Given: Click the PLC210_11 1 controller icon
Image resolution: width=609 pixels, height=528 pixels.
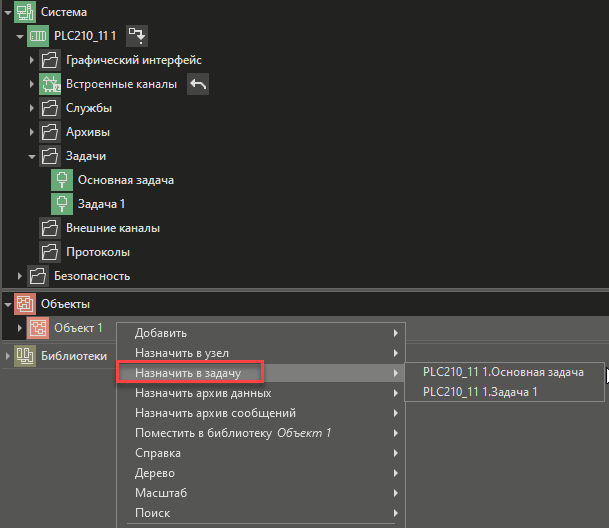Looking at the screenshot, I should 38,36.
